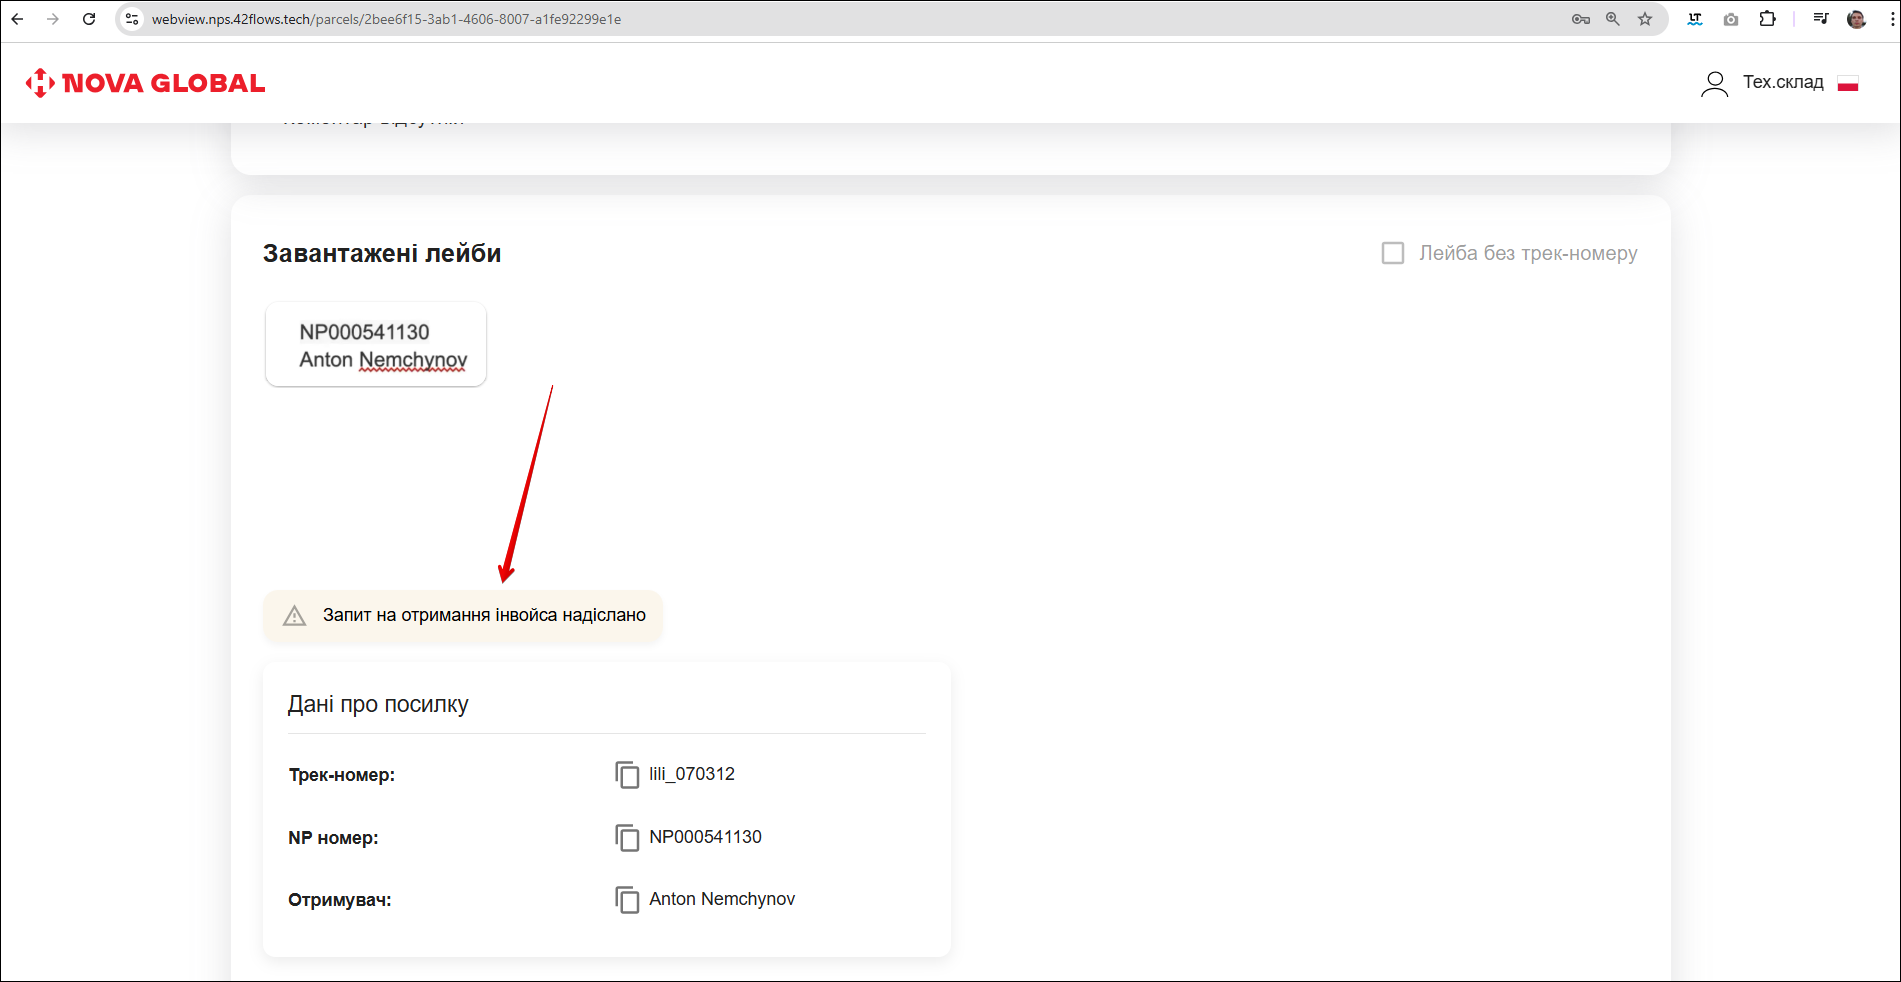Open the media controls playlist icon

coord(1821,19)
